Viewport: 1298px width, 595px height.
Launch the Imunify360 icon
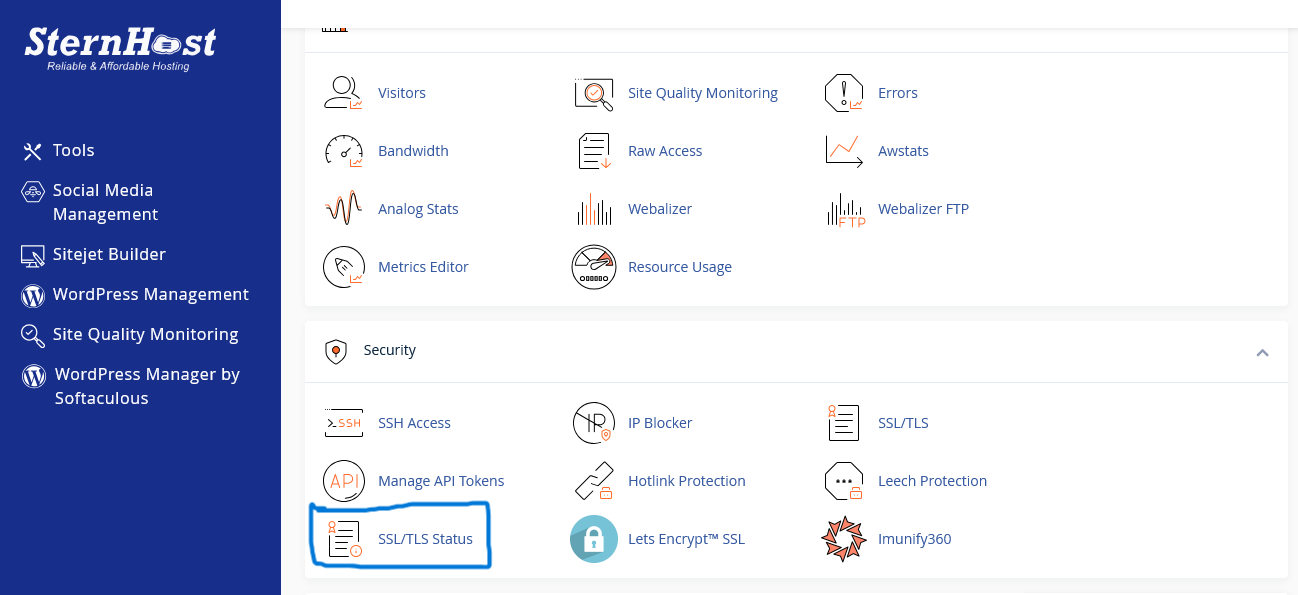point(843,539)
